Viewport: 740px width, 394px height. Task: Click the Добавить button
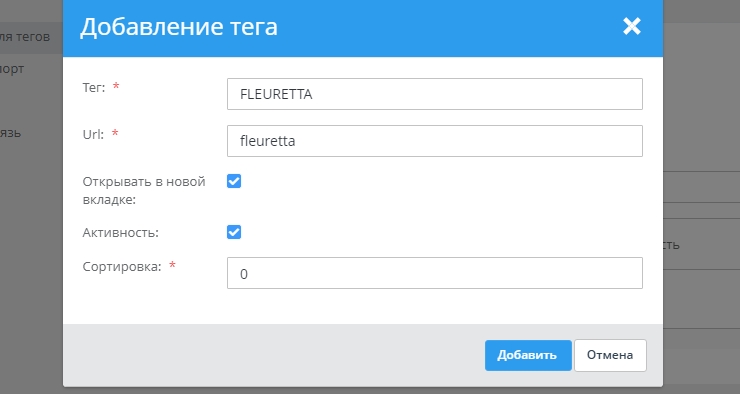528,355
